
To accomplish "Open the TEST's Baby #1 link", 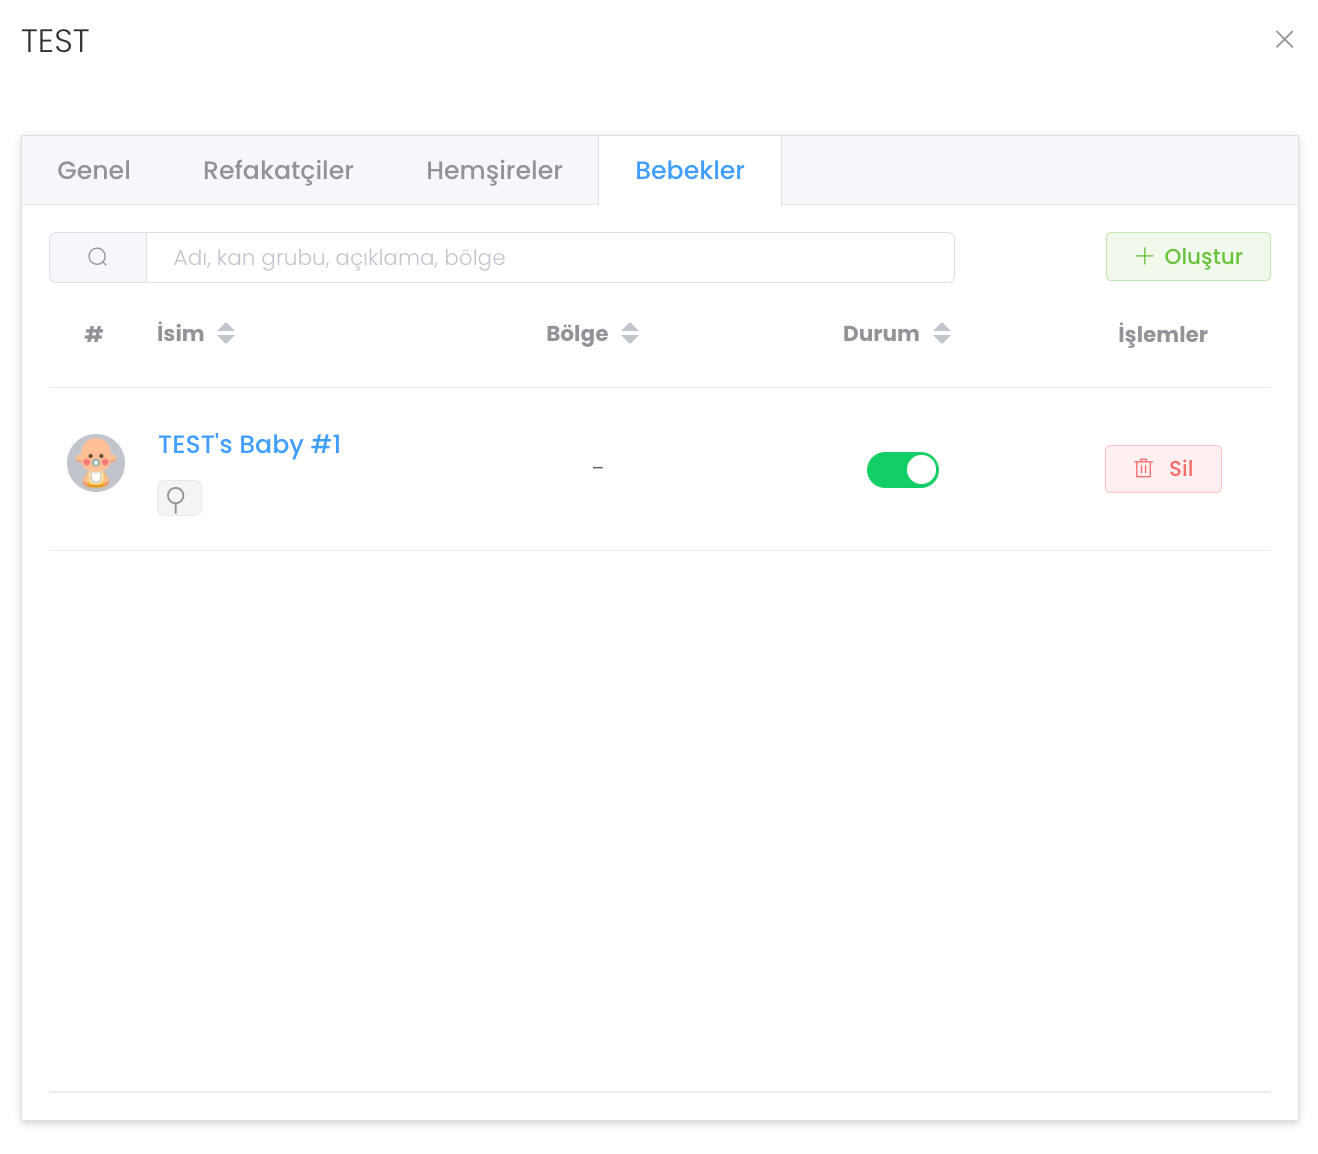I will tap(250, 445).
